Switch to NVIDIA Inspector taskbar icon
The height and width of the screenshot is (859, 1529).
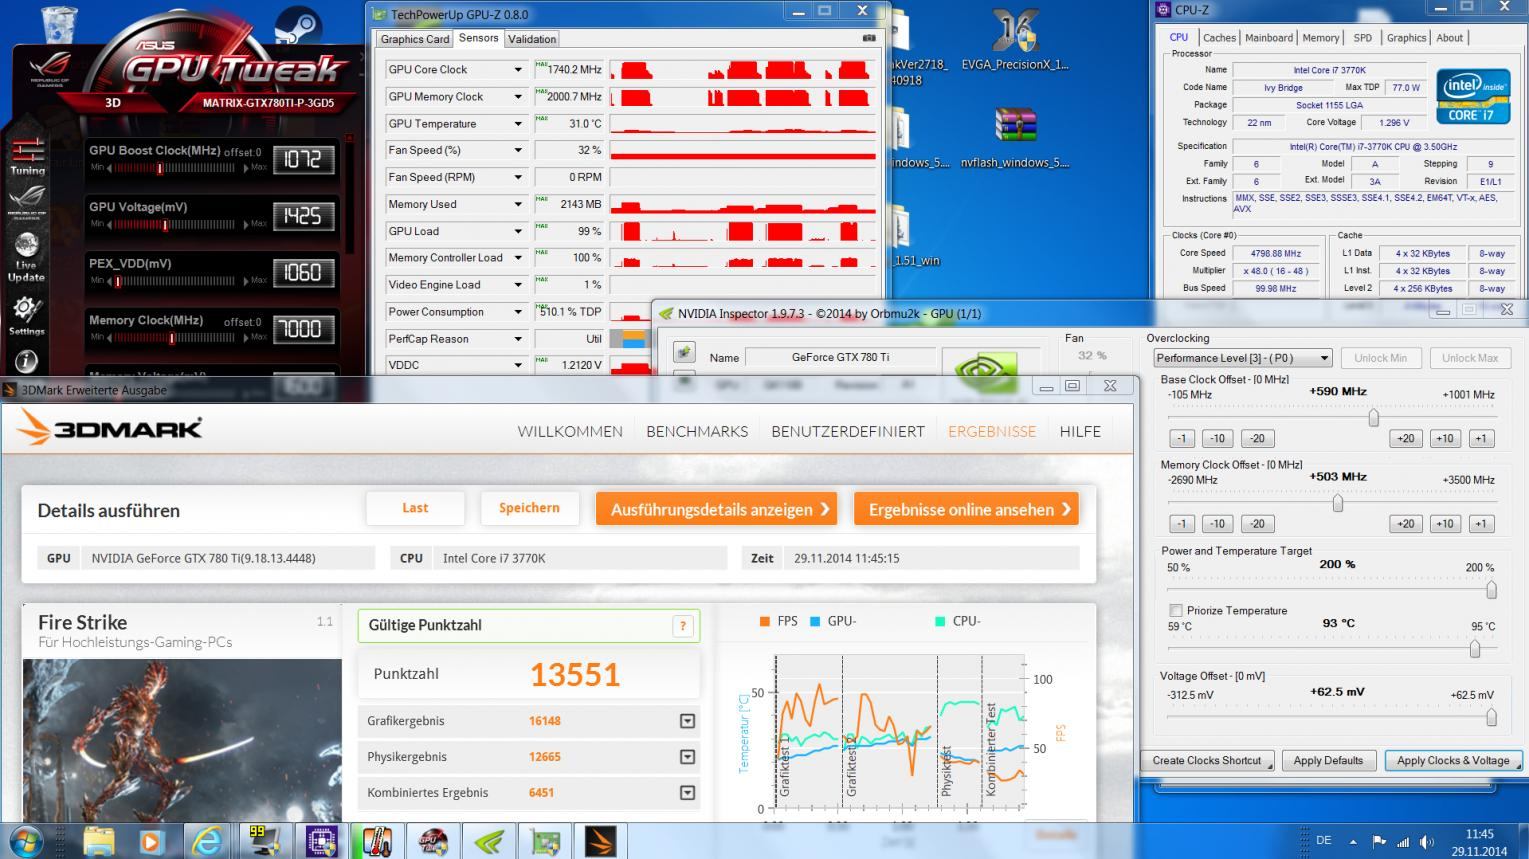(x=489, y=841)
